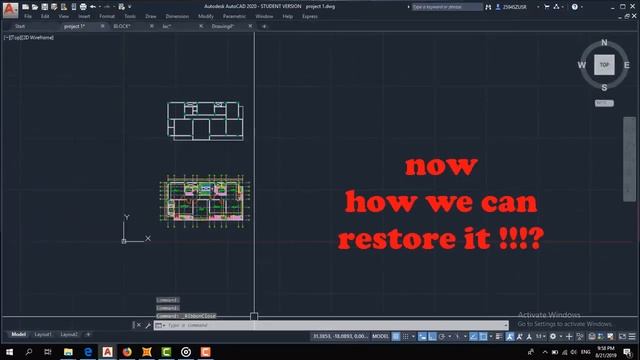
Task: Open the Help question mark icon
Action: coord(575,7)
